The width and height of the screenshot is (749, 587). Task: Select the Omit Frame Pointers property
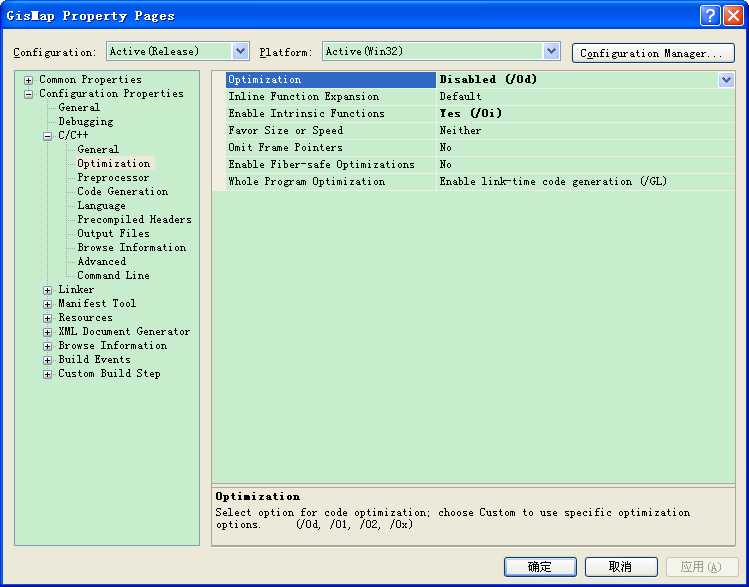[x=331, y=148]
